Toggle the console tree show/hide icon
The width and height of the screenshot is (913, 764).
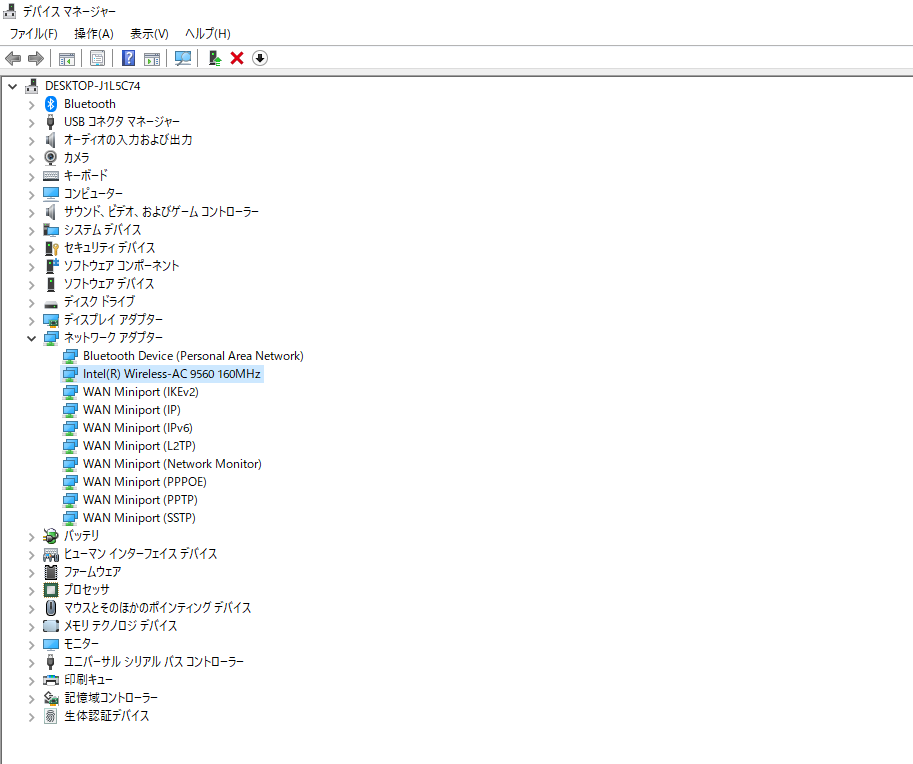pyautogui.click(x=67, y=58)
